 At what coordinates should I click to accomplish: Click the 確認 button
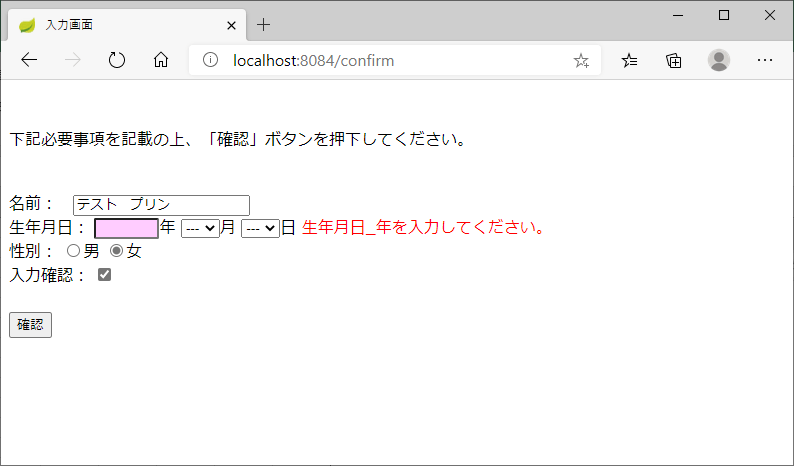[x=30, y=325]
